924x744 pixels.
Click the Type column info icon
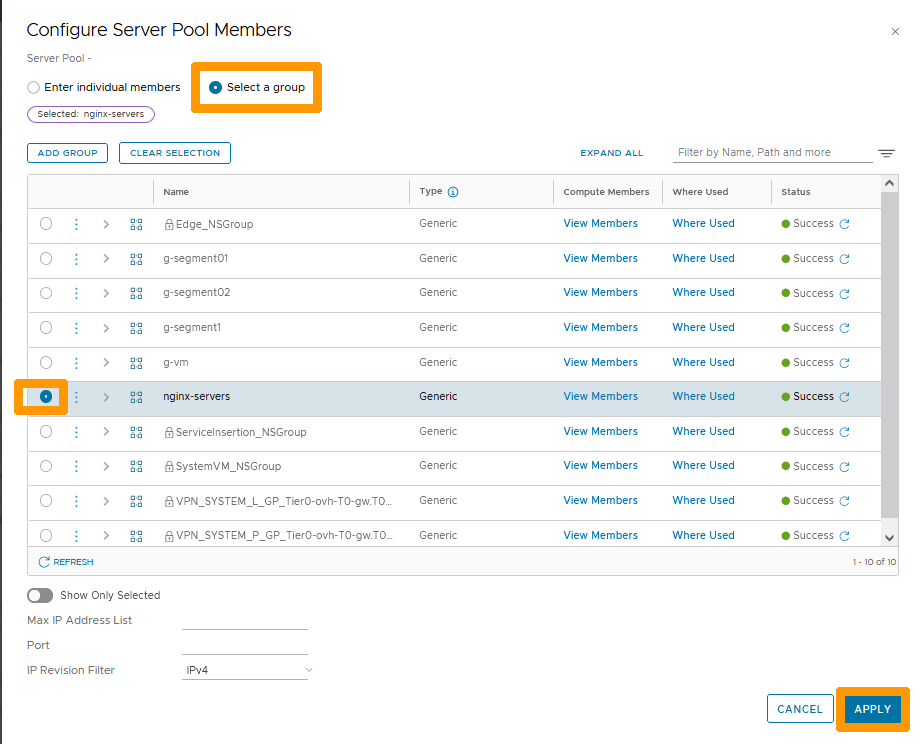pyautogui.click(x=453, y=192)
